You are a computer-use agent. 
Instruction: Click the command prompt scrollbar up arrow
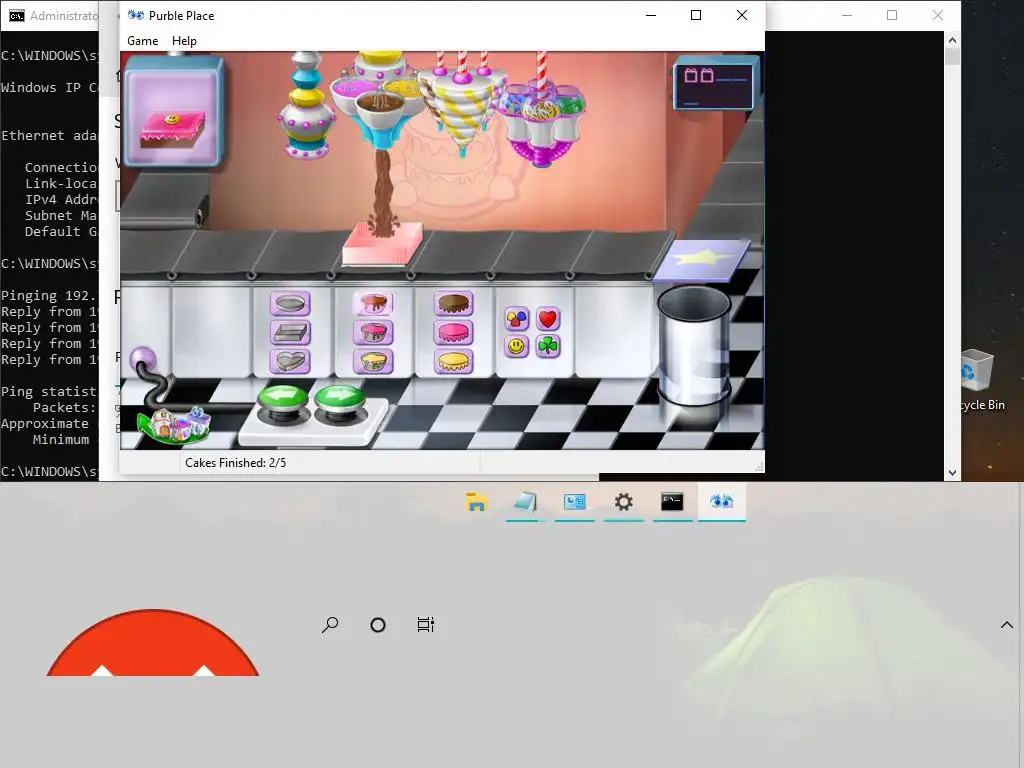(x=952, y=40)
